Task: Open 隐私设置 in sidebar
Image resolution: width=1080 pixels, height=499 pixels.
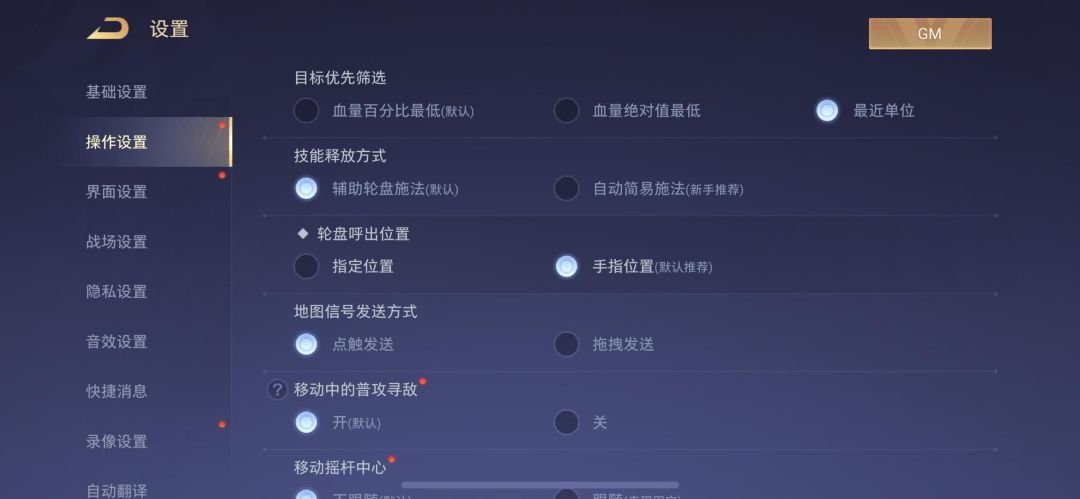Action: tap(116, 292)
